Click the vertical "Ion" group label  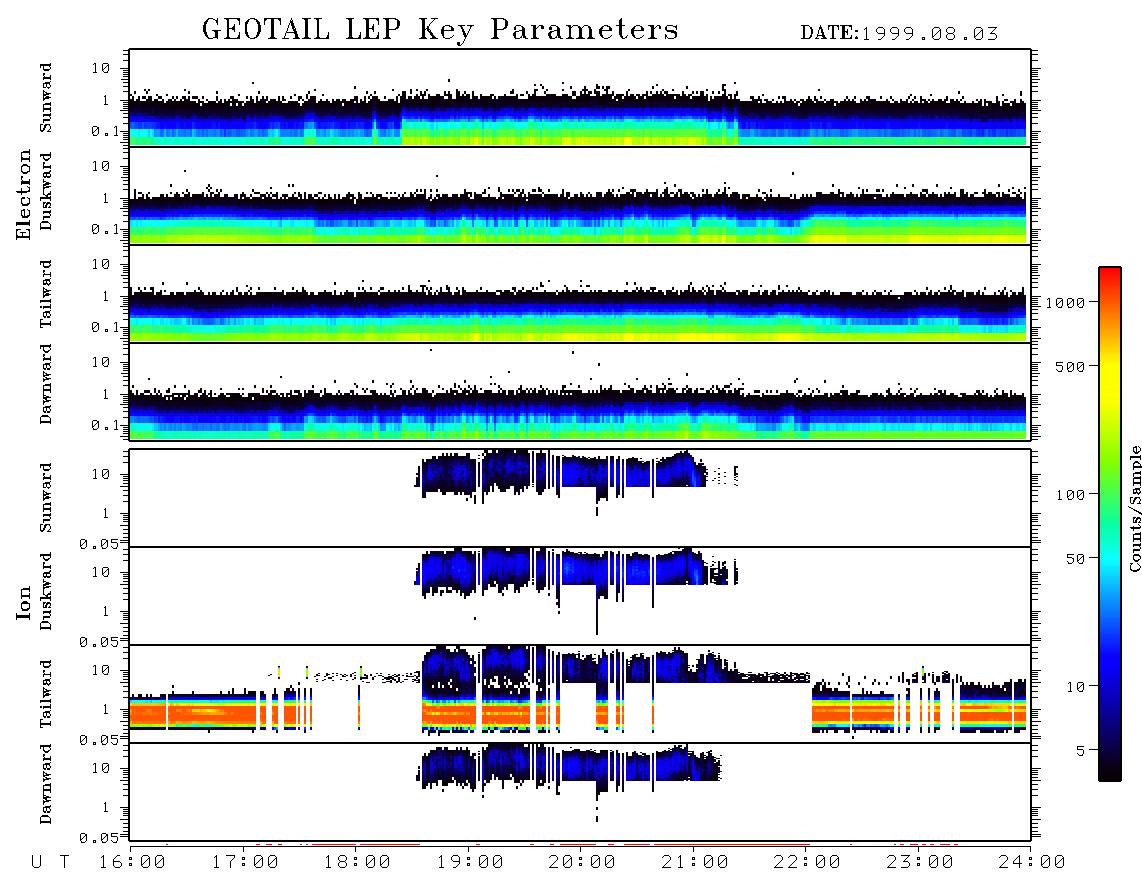tap(24, 602)
